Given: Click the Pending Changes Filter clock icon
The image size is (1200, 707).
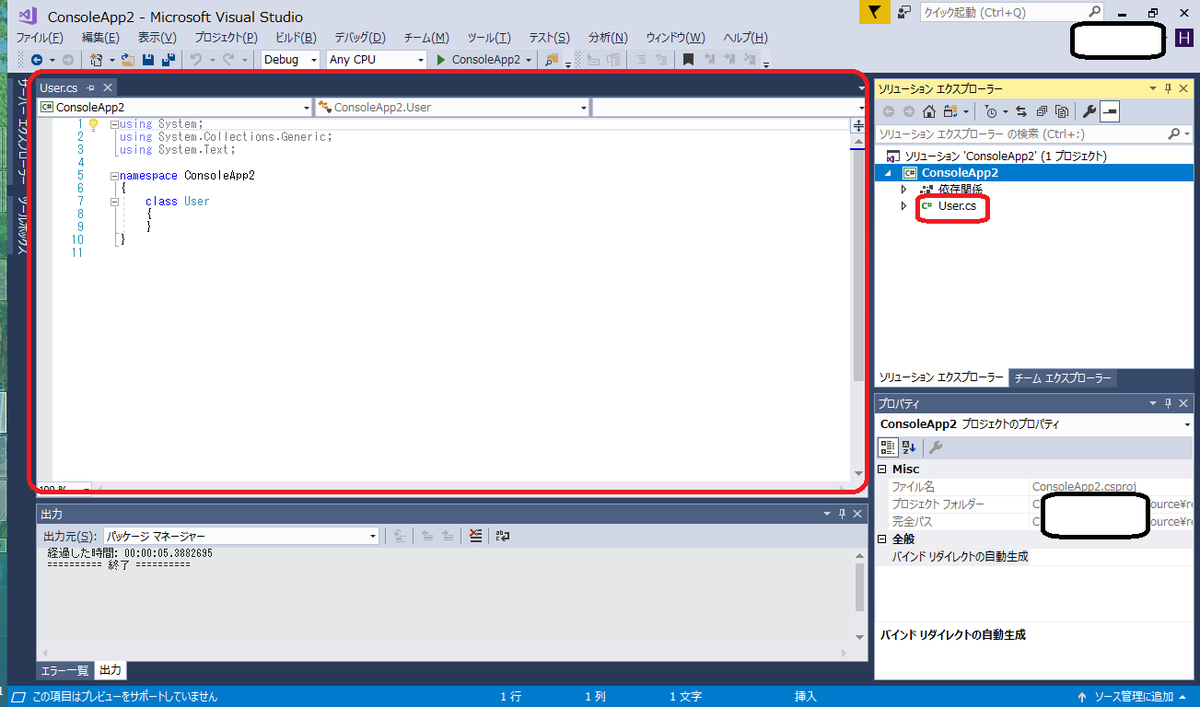Looking at the screenshot, I should [x=991, y=111].
